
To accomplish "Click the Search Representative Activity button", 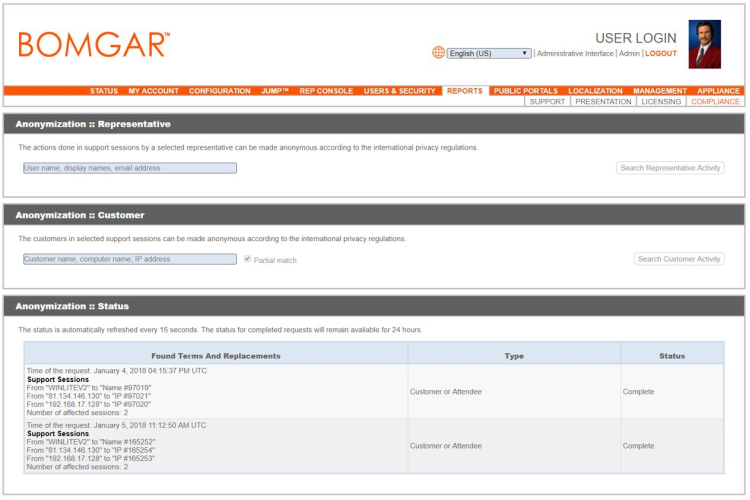I will (x=670, y=168).
